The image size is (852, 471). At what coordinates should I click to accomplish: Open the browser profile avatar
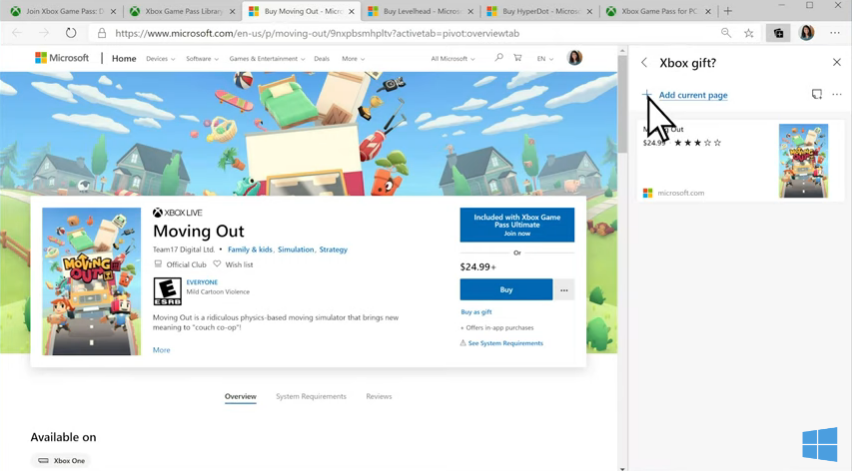click(806, 33)
